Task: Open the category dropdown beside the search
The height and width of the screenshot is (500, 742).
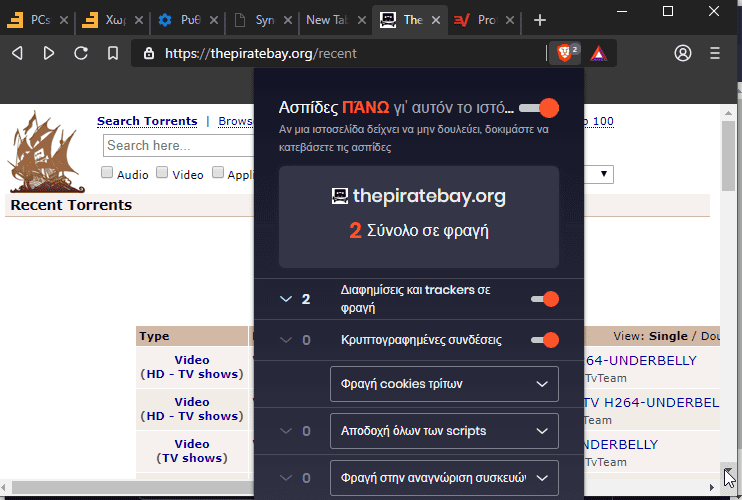Action: click(x=599, y=174)
